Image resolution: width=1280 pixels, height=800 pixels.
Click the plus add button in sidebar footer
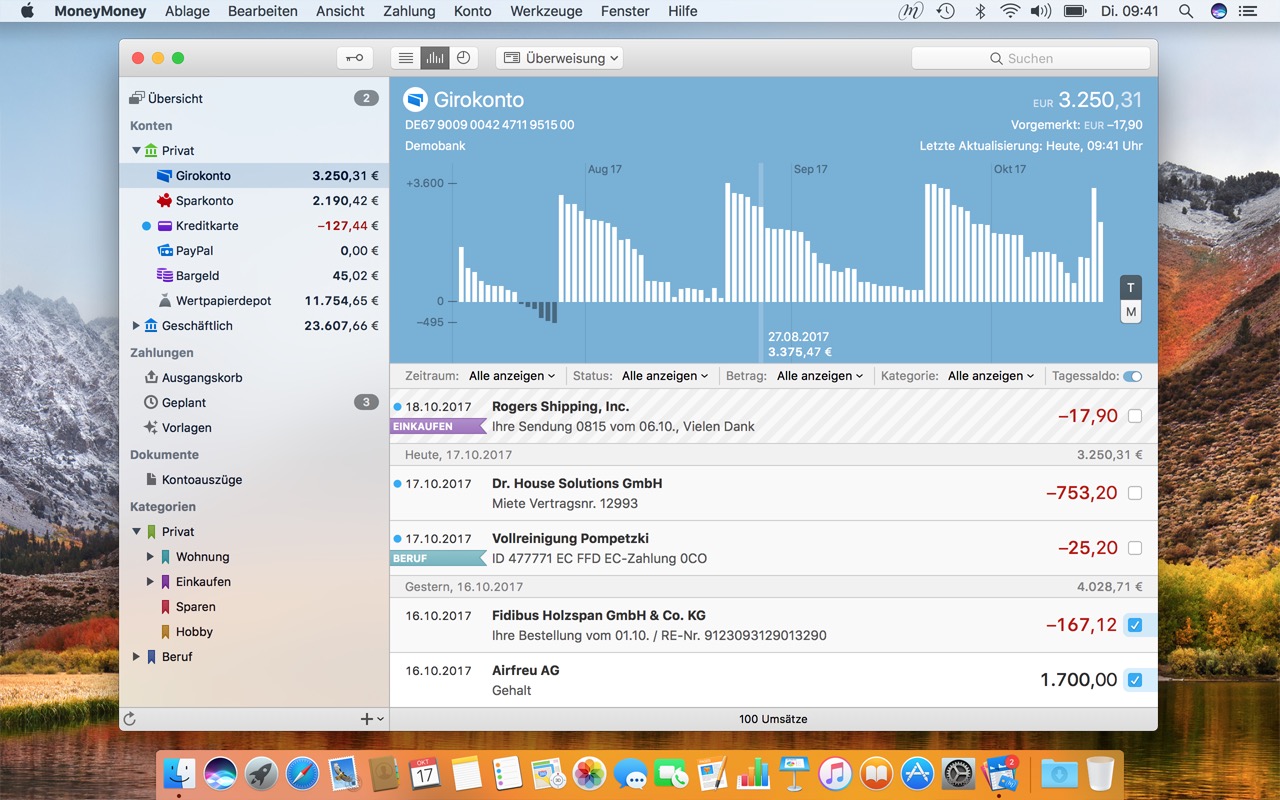tap(367, 719)
